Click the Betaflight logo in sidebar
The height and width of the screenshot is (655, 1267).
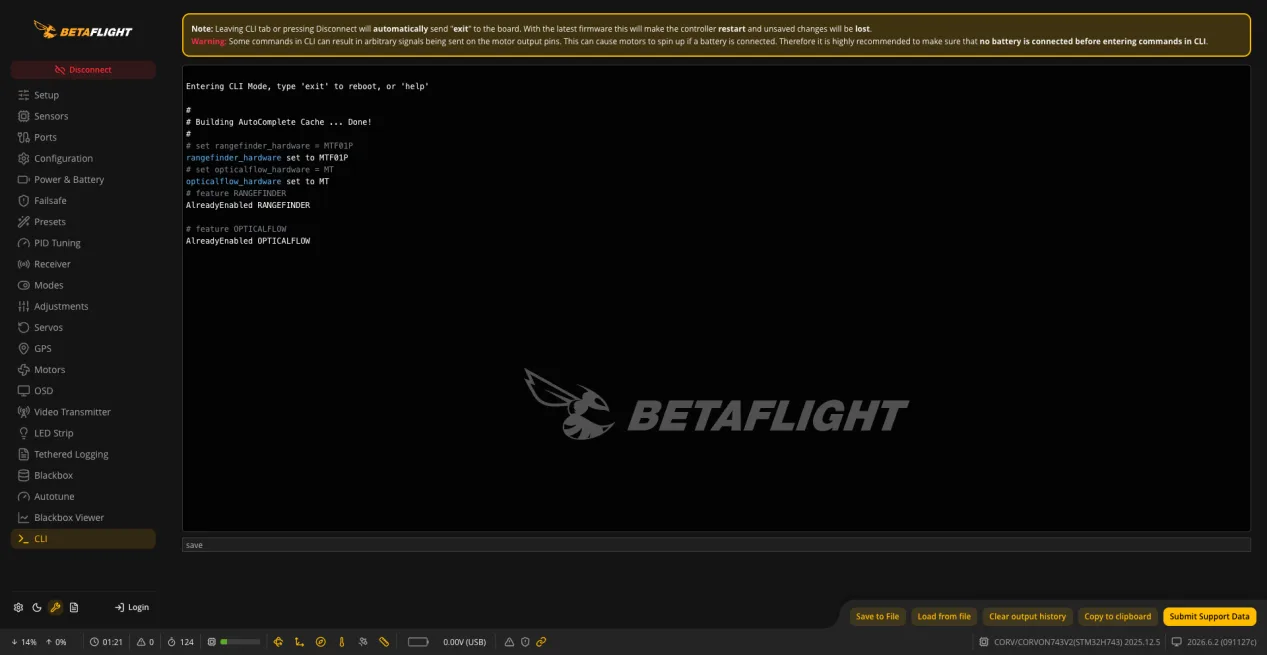83,30
